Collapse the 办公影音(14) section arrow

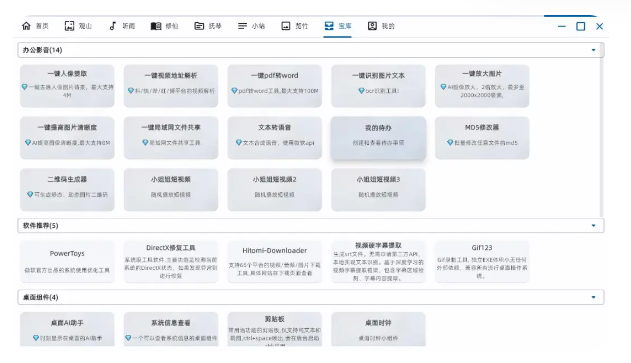(x=594, y=50)
